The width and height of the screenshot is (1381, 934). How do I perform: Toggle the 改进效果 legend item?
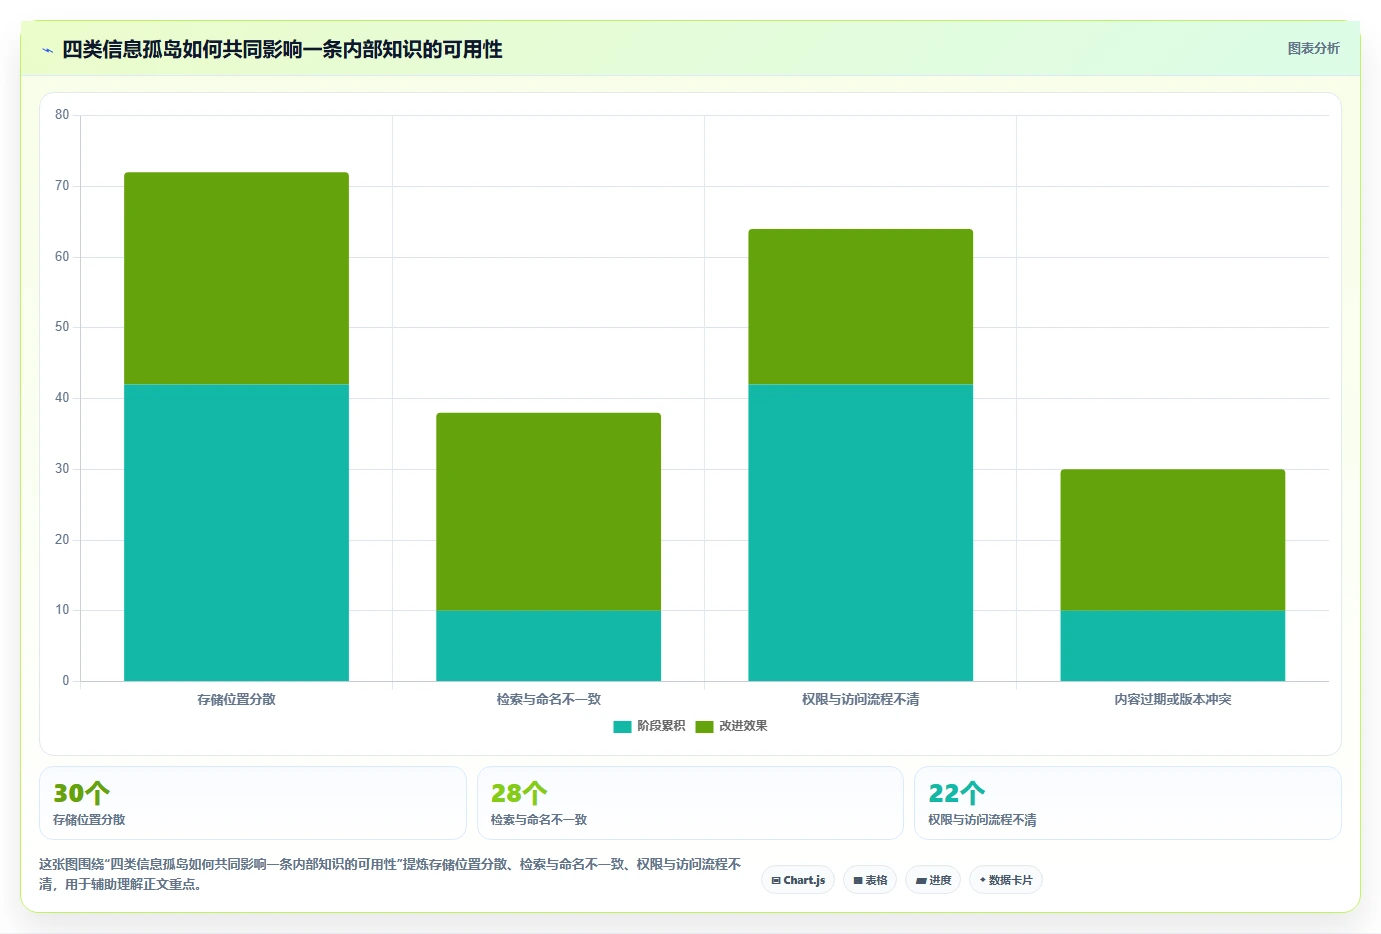tap(731, 726)
